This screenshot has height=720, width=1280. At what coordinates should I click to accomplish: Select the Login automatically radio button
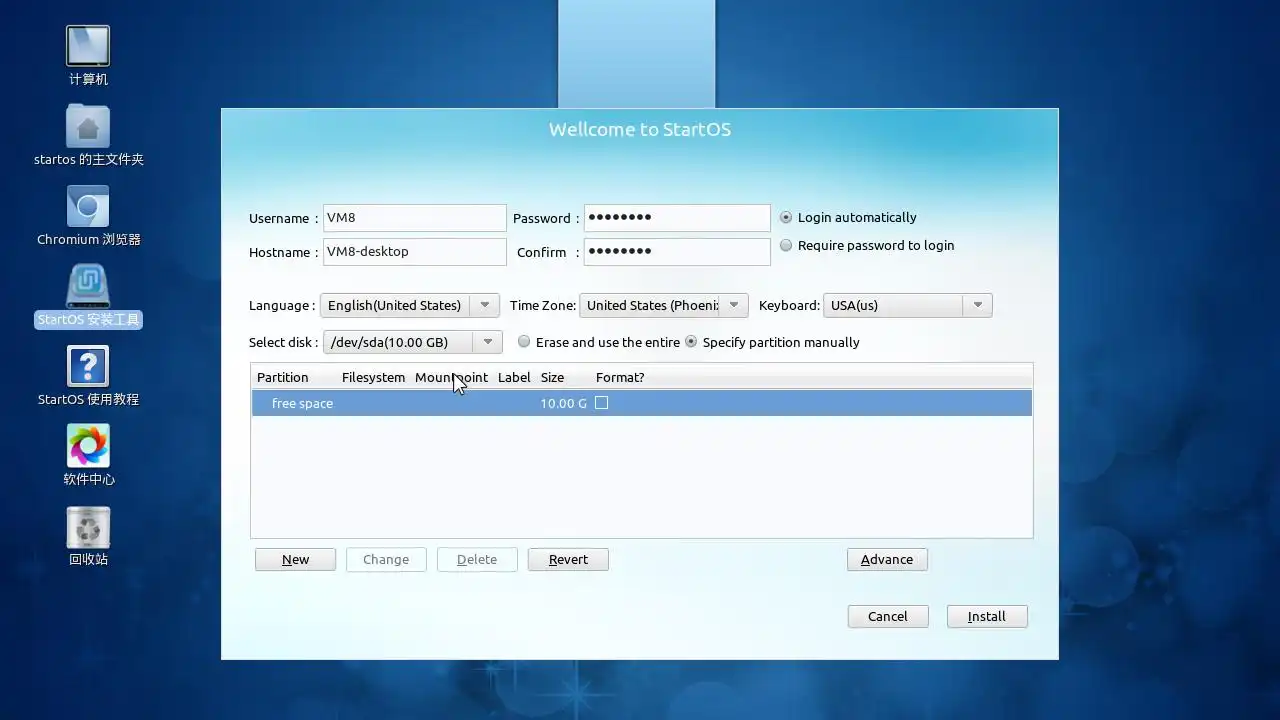pos(786,217)
